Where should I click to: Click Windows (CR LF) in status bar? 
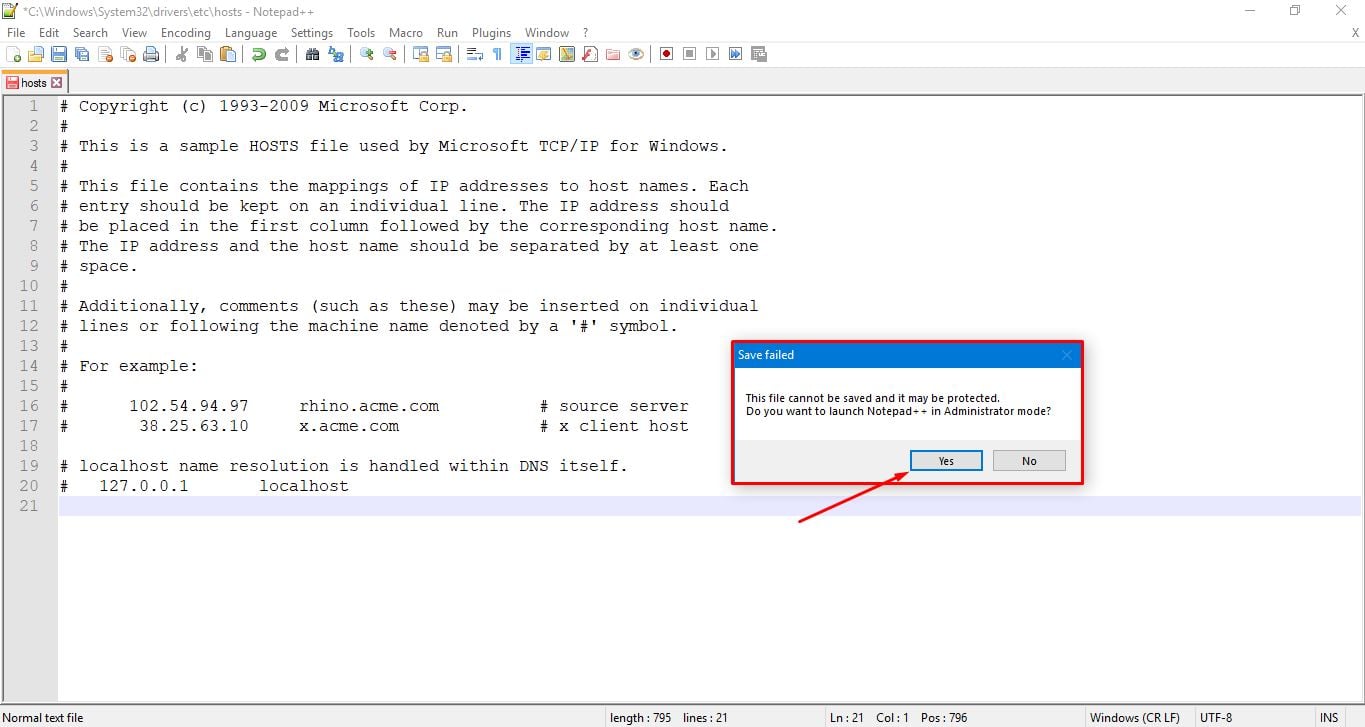pos(1134,718)
